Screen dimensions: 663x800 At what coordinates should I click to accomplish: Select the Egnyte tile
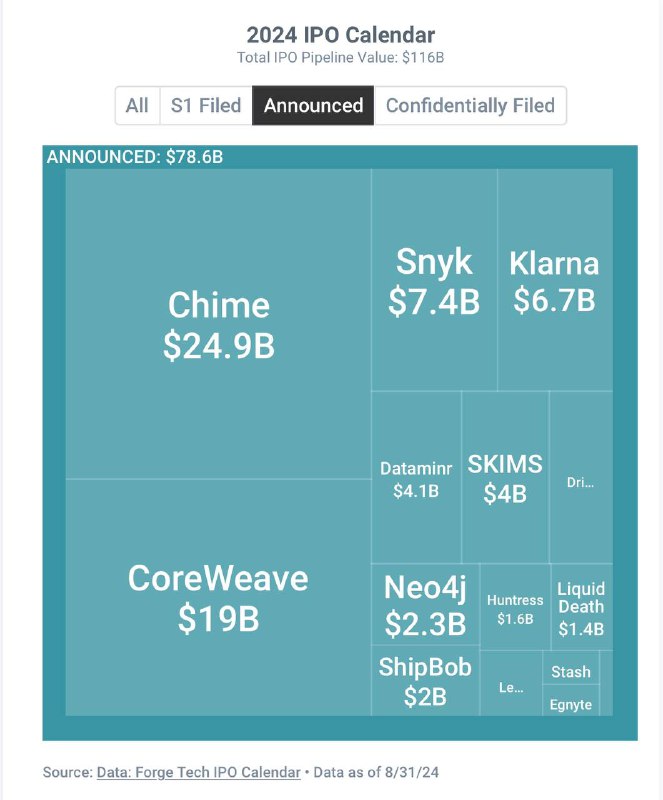click(571, 704)
